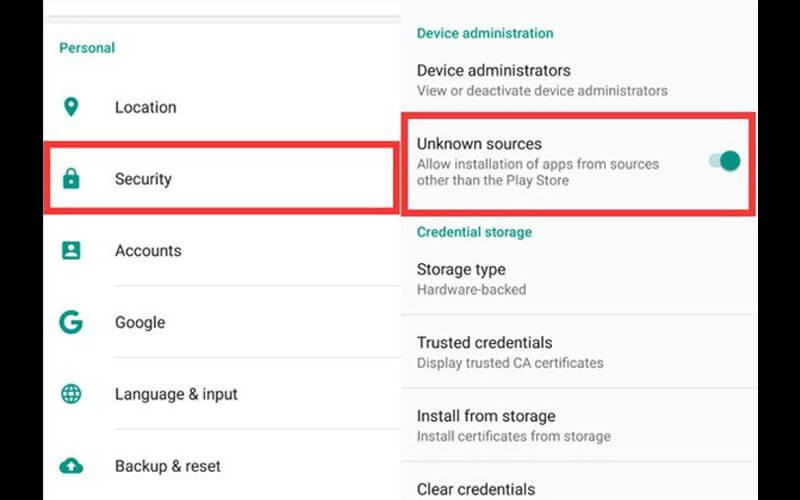The width and height of the screenshot is (800, 500).
Task: Open Device administrators option
Action: pos(579,80)
